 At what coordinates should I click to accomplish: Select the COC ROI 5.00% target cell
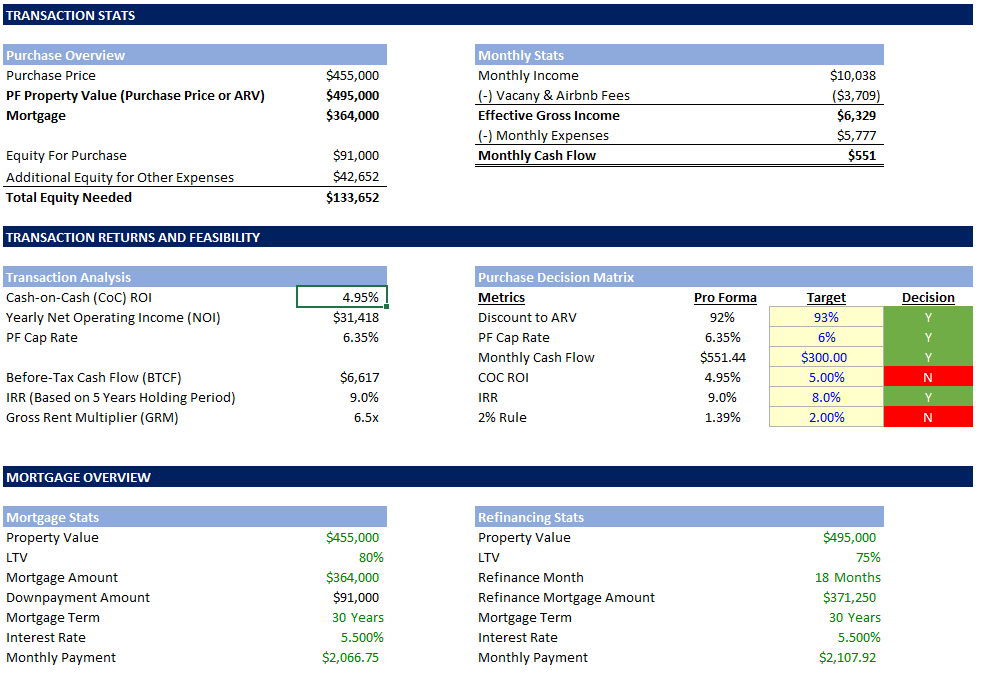[826, 377]
